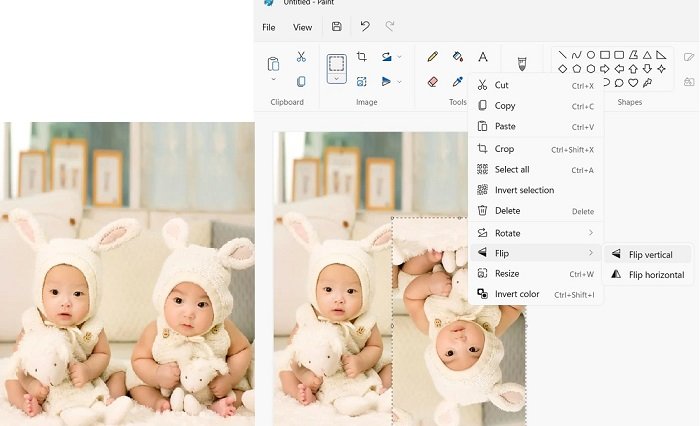
Task: Select the Color picker eyedropper tool
Action: [458, 82]
